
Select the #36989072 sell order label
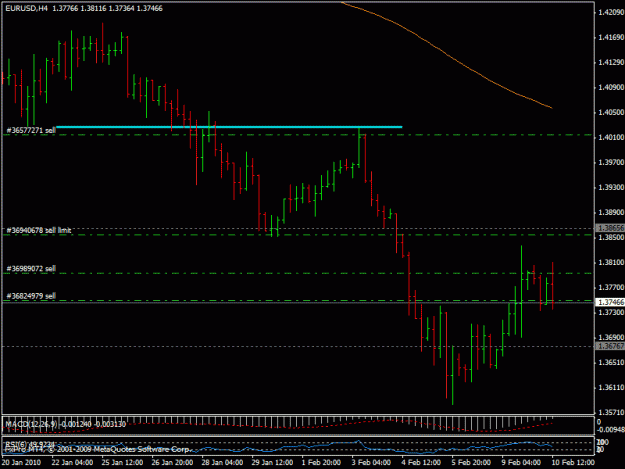click(x=31, y=269)
